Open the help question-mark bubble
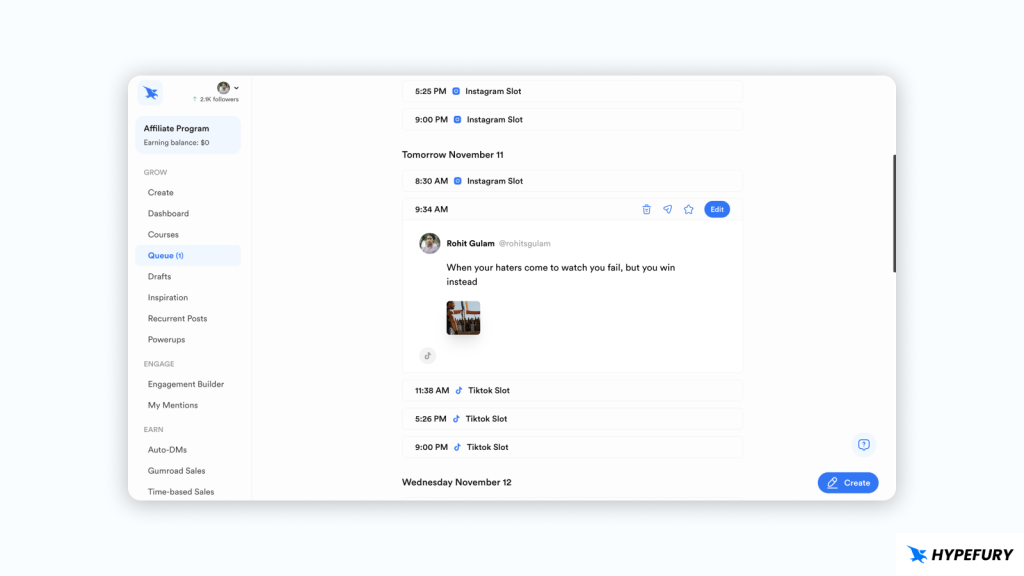This screenshot has width=1024, height=576. point(862,444)
